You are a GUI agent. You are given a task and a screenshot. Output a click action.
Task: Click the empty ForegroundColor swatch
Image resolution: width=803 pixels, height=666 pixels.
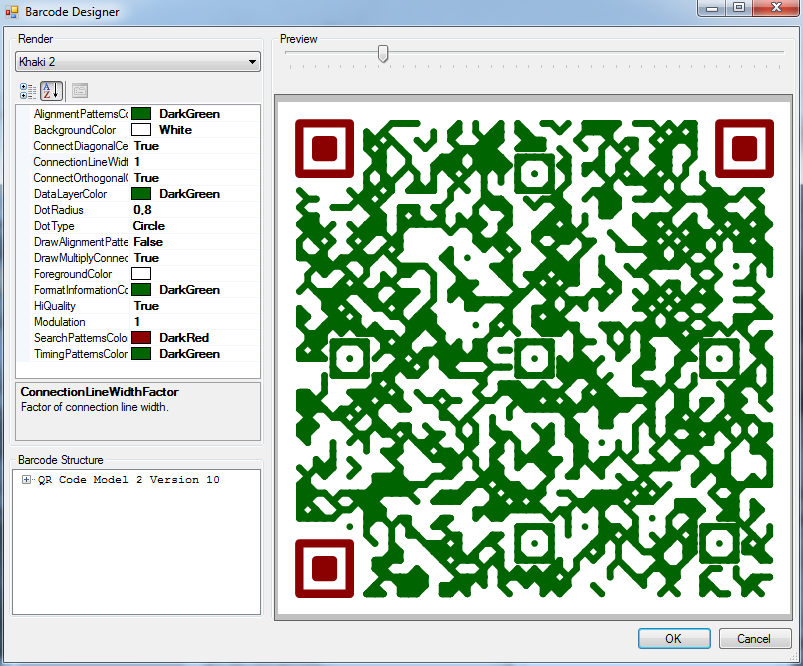(141, 274)
